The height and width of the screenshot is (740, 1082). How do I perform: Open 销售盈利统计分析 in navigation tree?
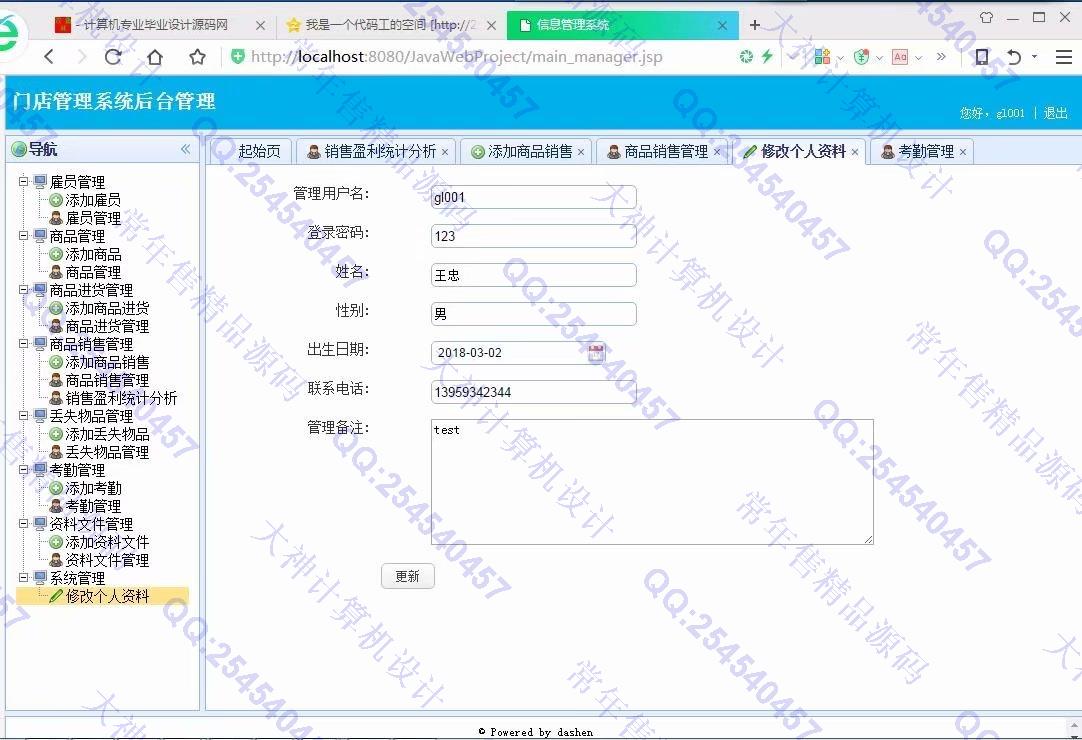(121, 398)
